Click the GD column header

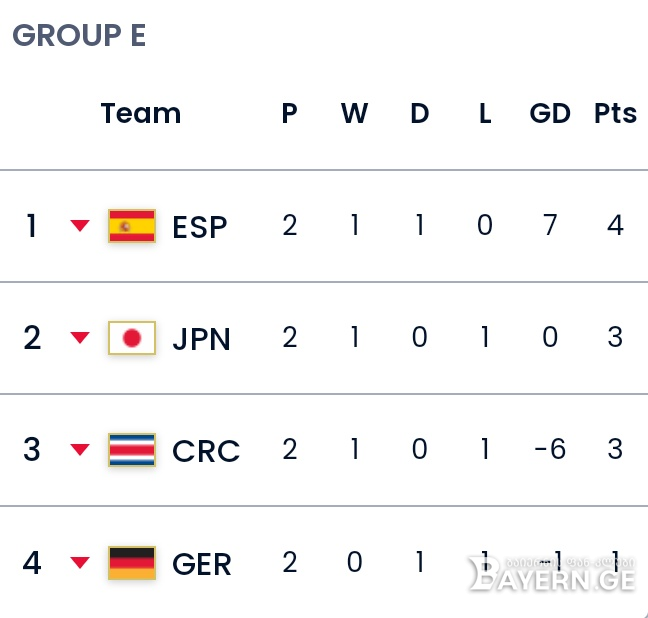[550, 113]
